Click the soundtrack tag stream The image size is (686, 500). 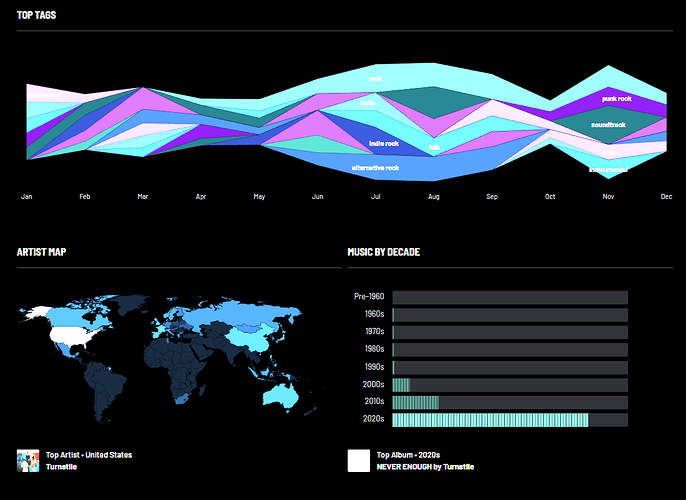click(x=608, y=125)
